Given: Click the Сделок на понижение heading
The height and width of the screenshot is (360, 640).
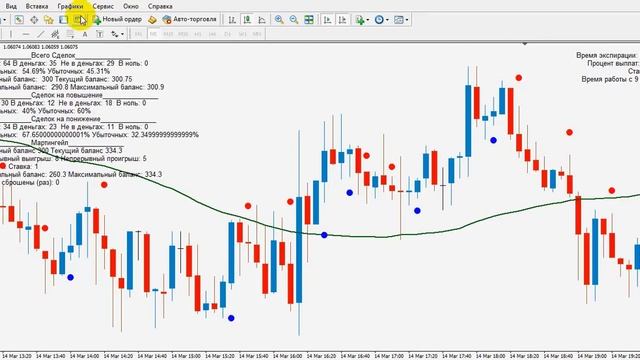Looking at the screenshot, I should 66,119.
